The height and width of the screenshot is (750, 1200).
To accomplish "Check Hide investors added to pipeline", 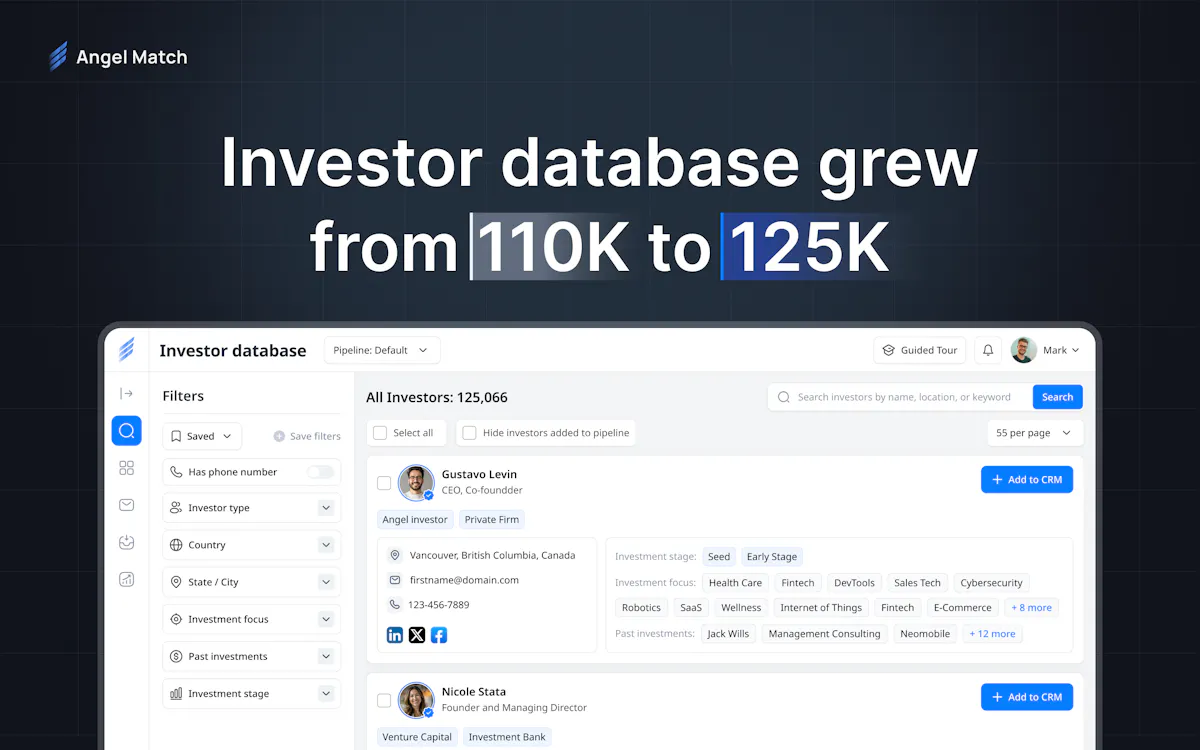I will point(469,433).
